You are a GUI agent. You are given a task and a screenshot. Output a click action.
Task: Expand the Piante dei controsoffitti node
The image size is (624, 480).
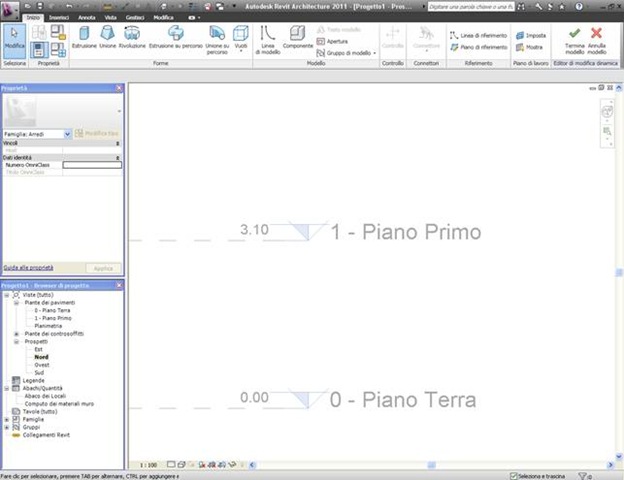16,333
